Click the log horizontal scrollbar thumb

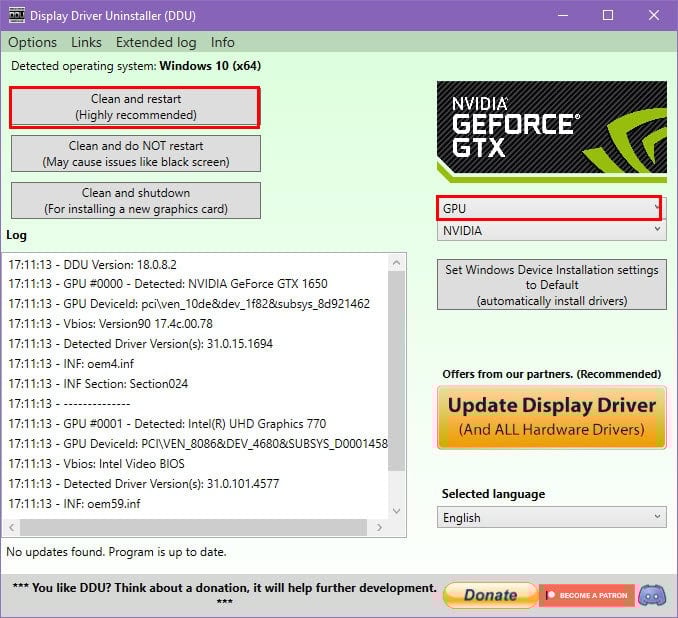click(193, 527)
